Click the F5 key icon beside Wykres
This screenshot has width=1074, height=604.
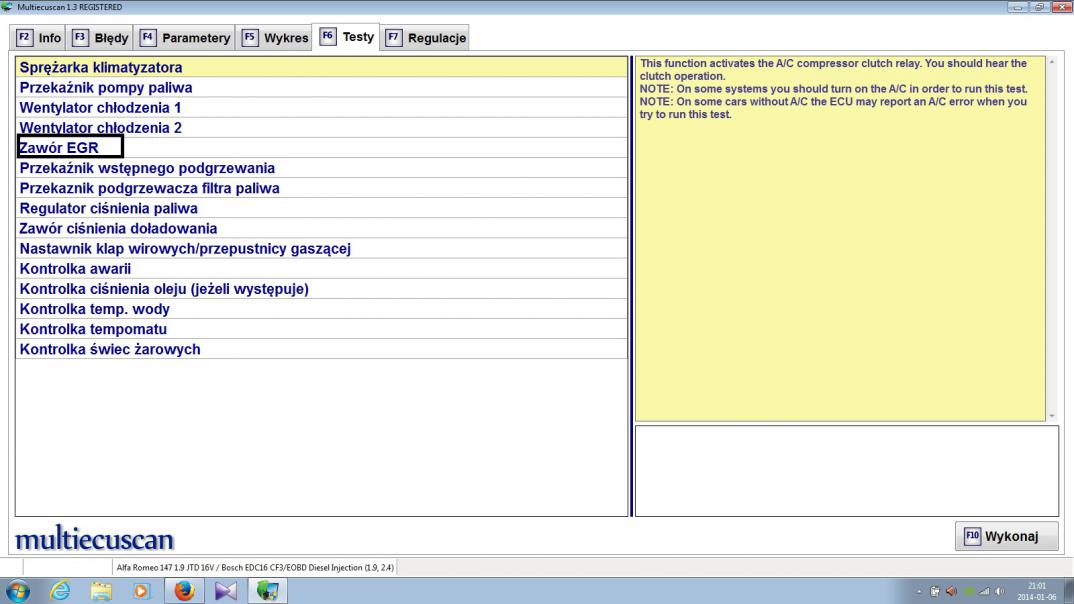pos(249,37)
